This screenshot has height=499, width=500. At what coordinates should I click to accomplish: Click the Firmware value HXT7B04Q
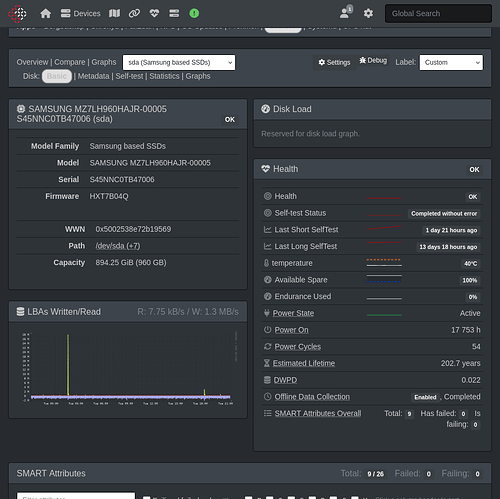109,196
